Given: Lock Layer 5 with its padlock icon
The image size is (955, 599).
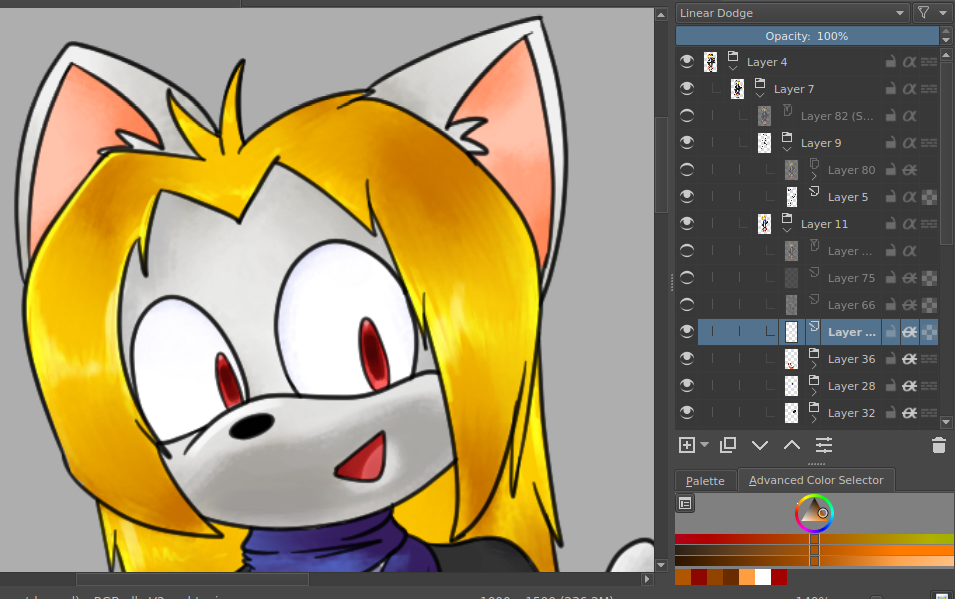Looking at the screenshot, I should point(890,197).
